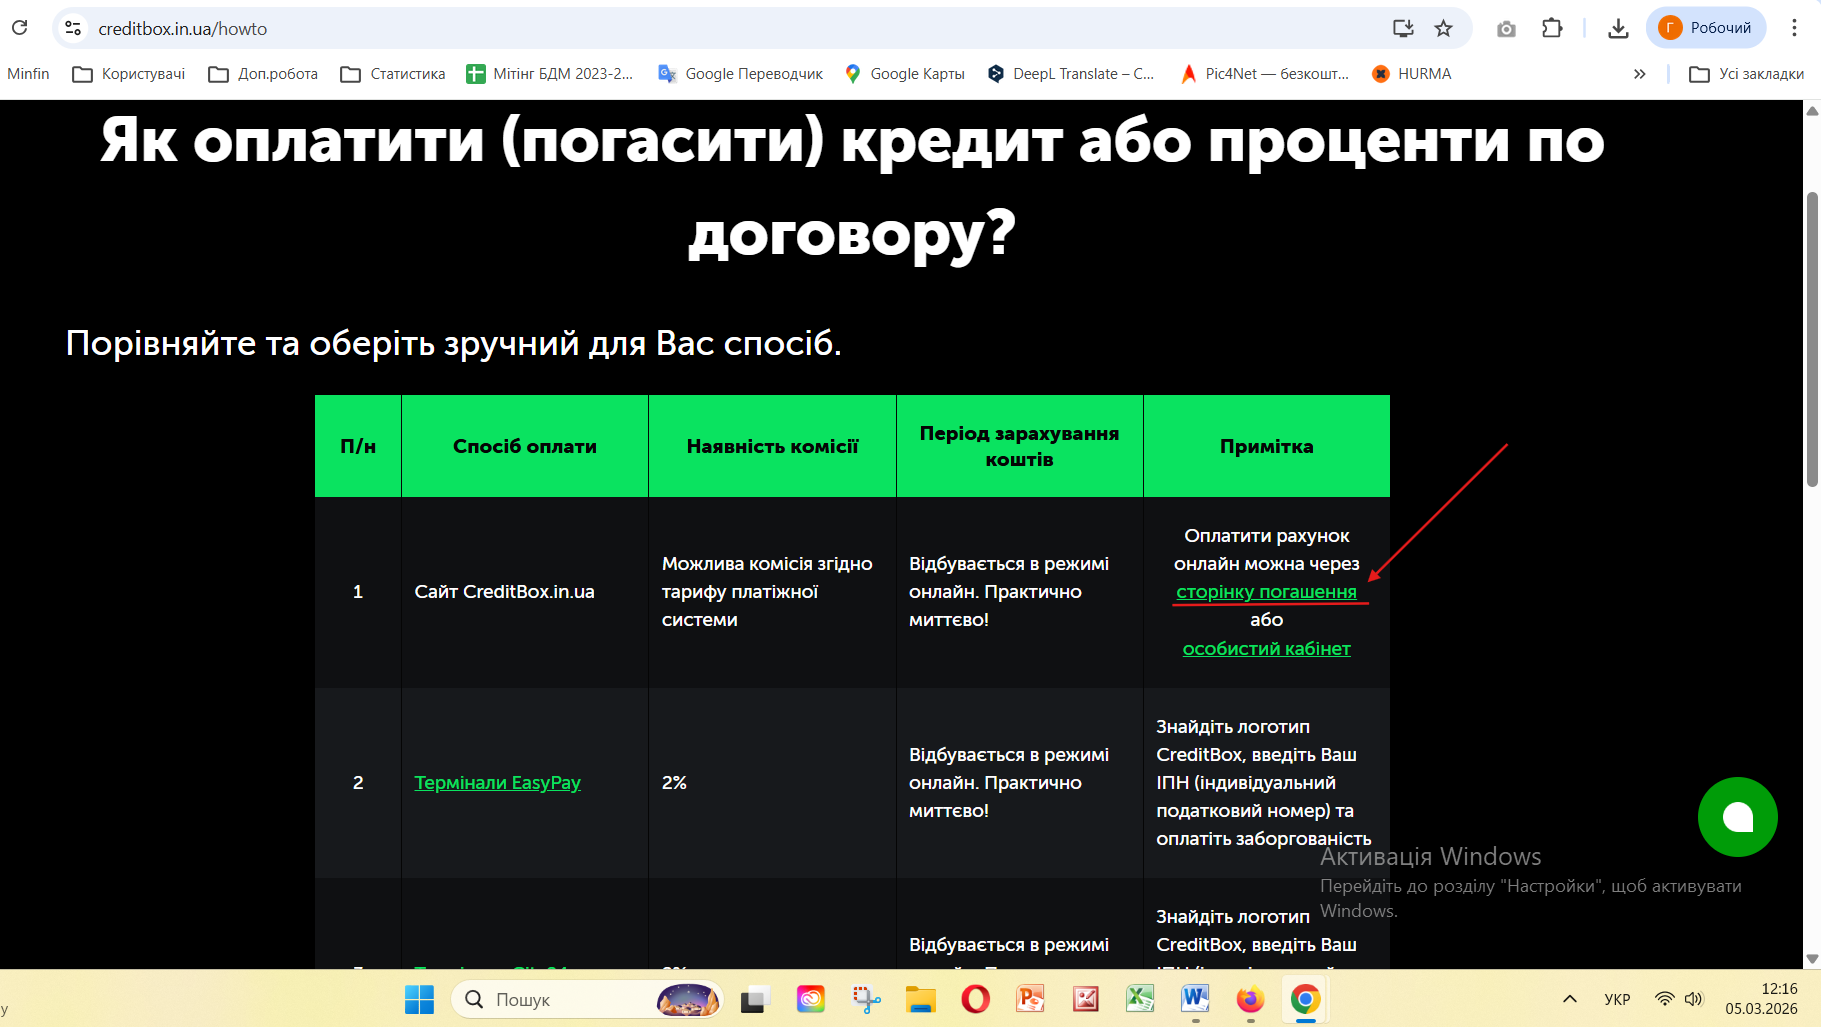Open PowerPoint from taskbar
1821x1027 pixels.
pos(1030,999)
